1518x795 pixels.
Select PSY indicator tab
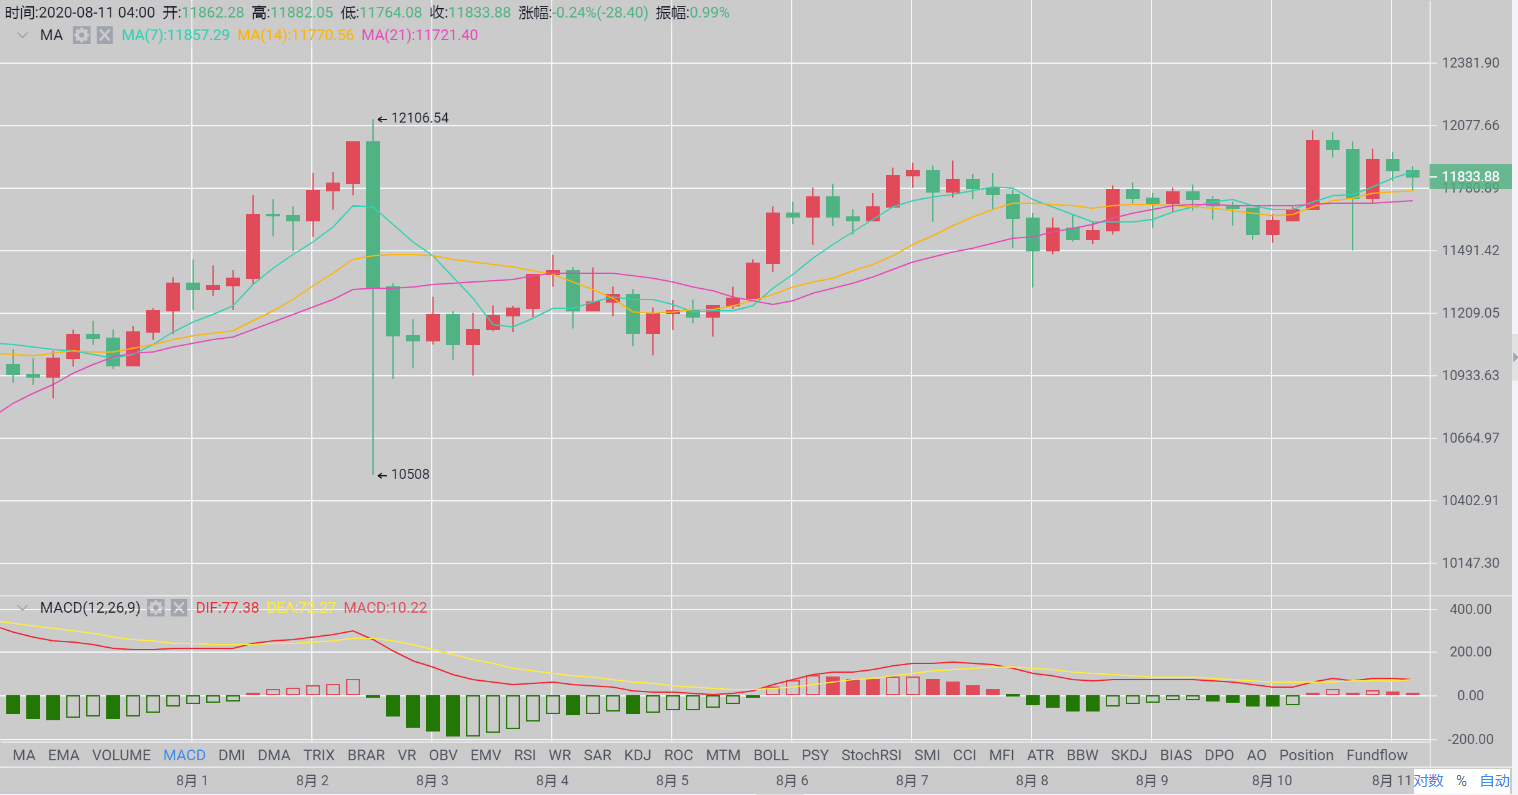(815, 755)
